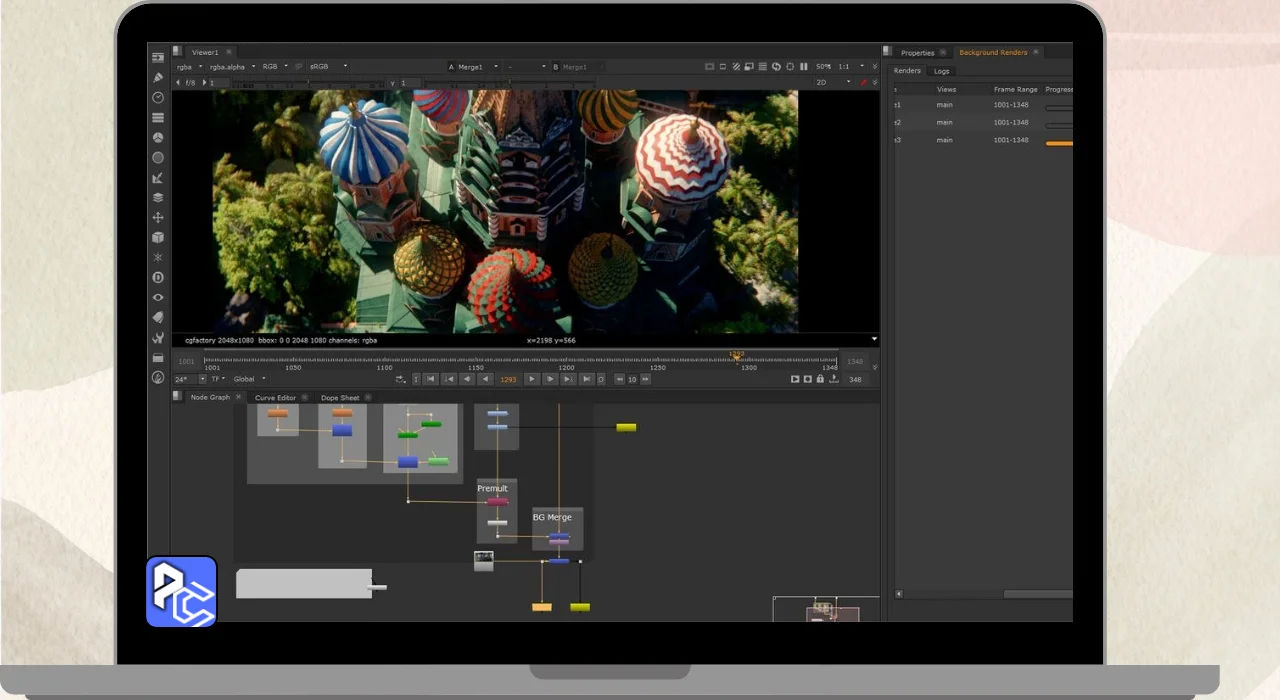
Task: Open the 2D view mode dropdown
Action: [833, 82]
